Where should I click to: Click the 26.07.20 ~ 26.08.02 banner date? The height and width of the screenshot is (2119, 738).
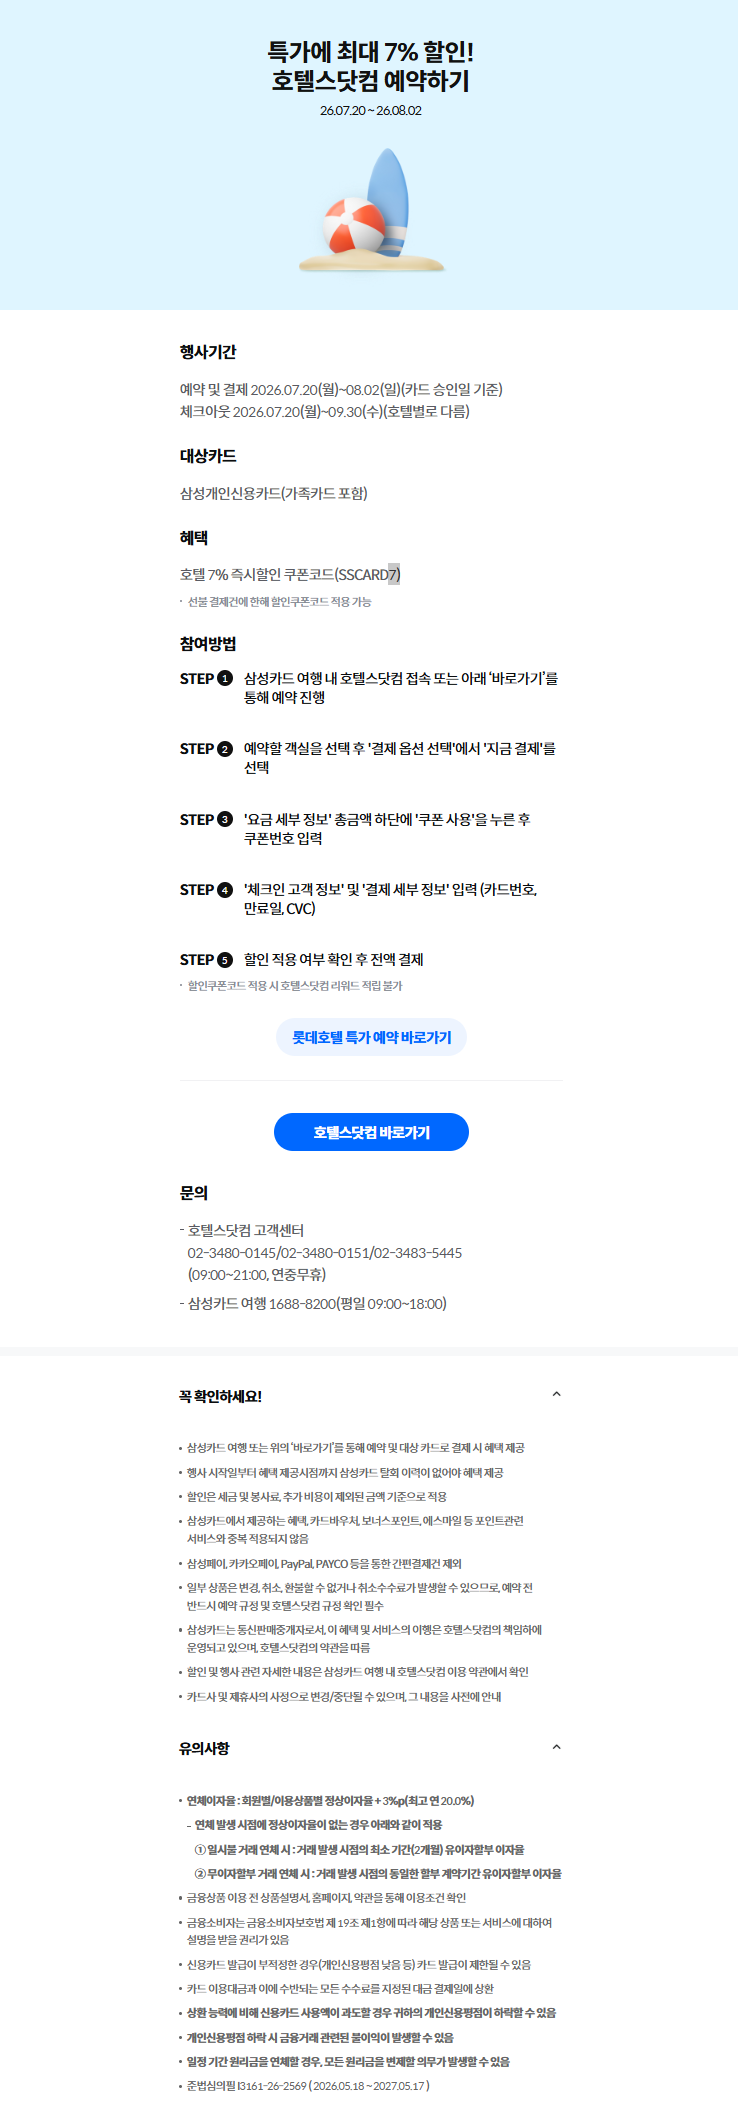click(371, 111)
